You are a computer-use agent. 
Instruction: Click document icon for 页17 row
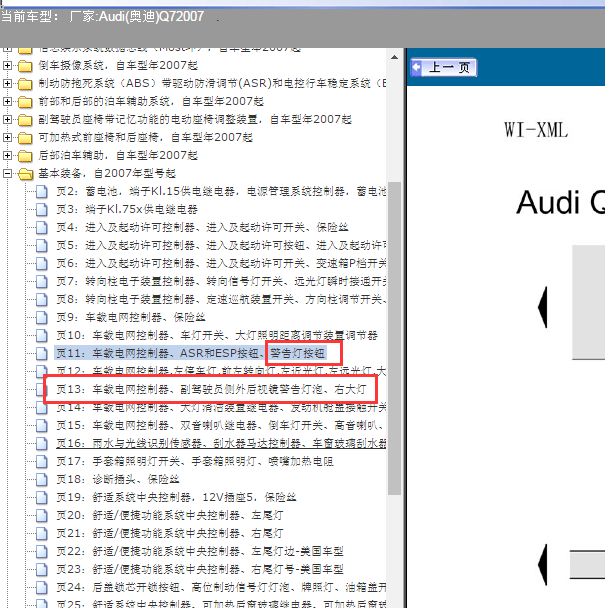point(42,461)
